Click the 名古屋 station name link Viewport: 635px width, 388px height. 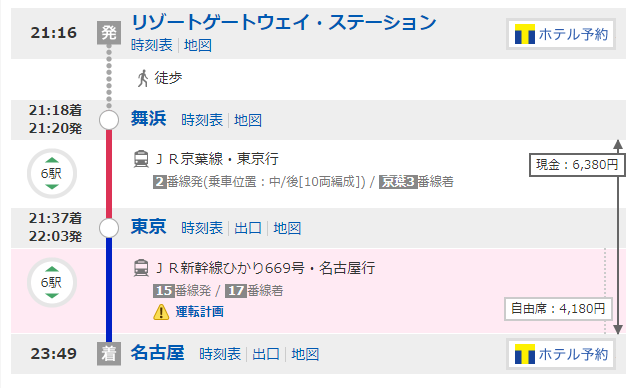click(x=158, y=353)
